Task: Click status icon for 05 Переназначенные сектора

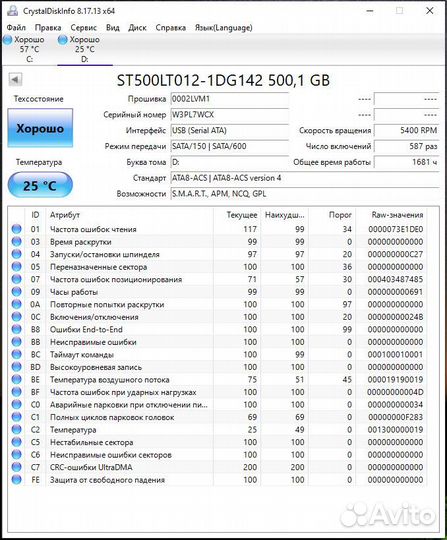Action: click(16, 267)
